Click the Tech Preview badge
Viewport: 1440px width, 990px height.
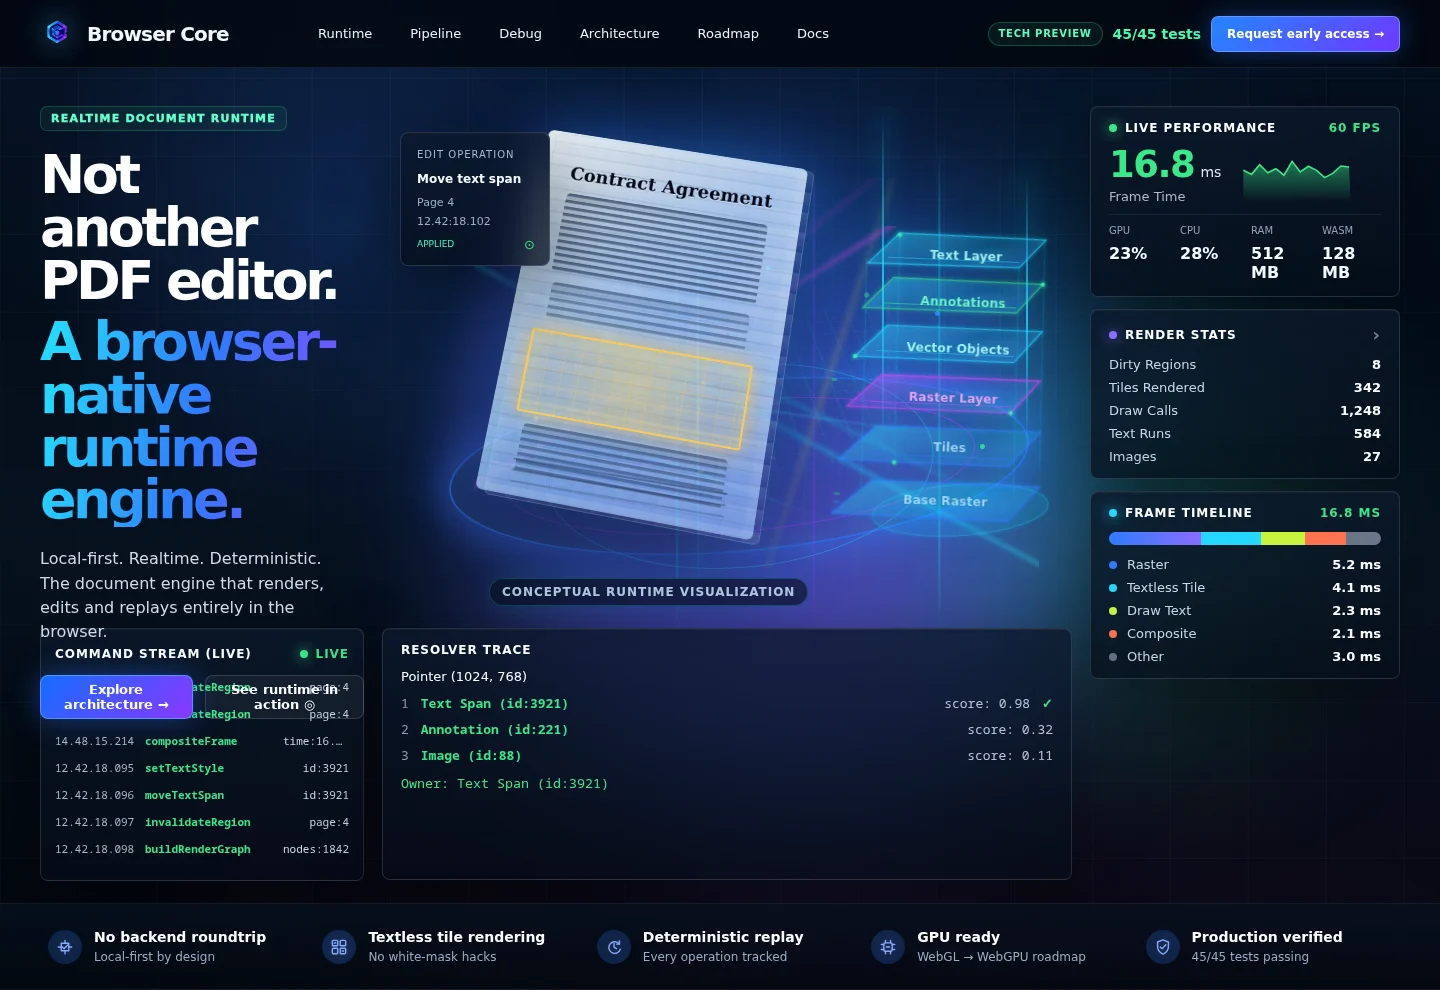coord(1045,34)
